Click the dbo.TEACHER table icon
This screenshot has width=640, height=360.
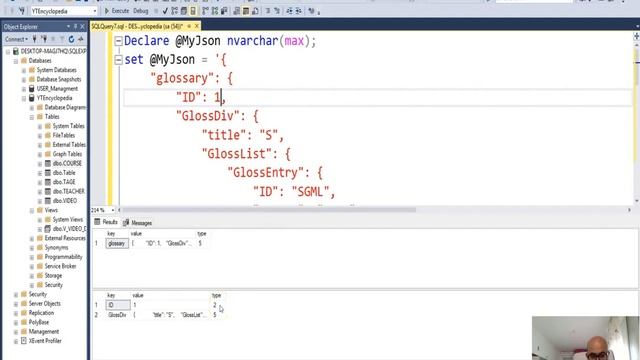[48, 191]
